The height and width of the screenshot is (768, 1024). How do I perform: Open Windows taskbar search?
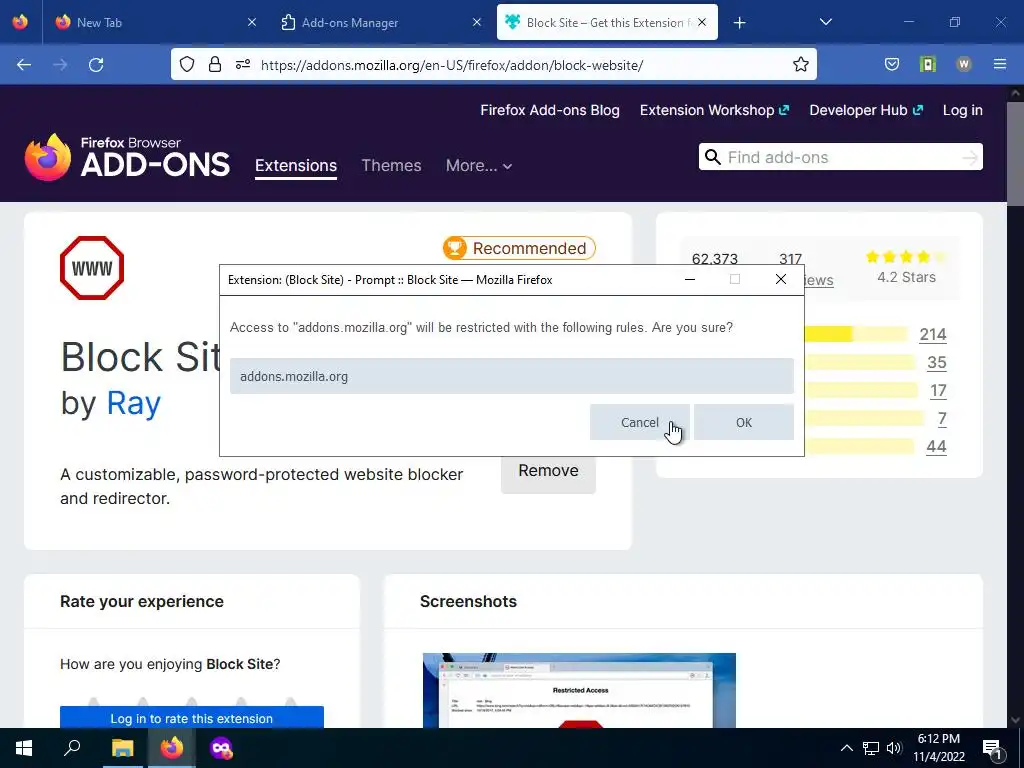[x=72, y=748]
